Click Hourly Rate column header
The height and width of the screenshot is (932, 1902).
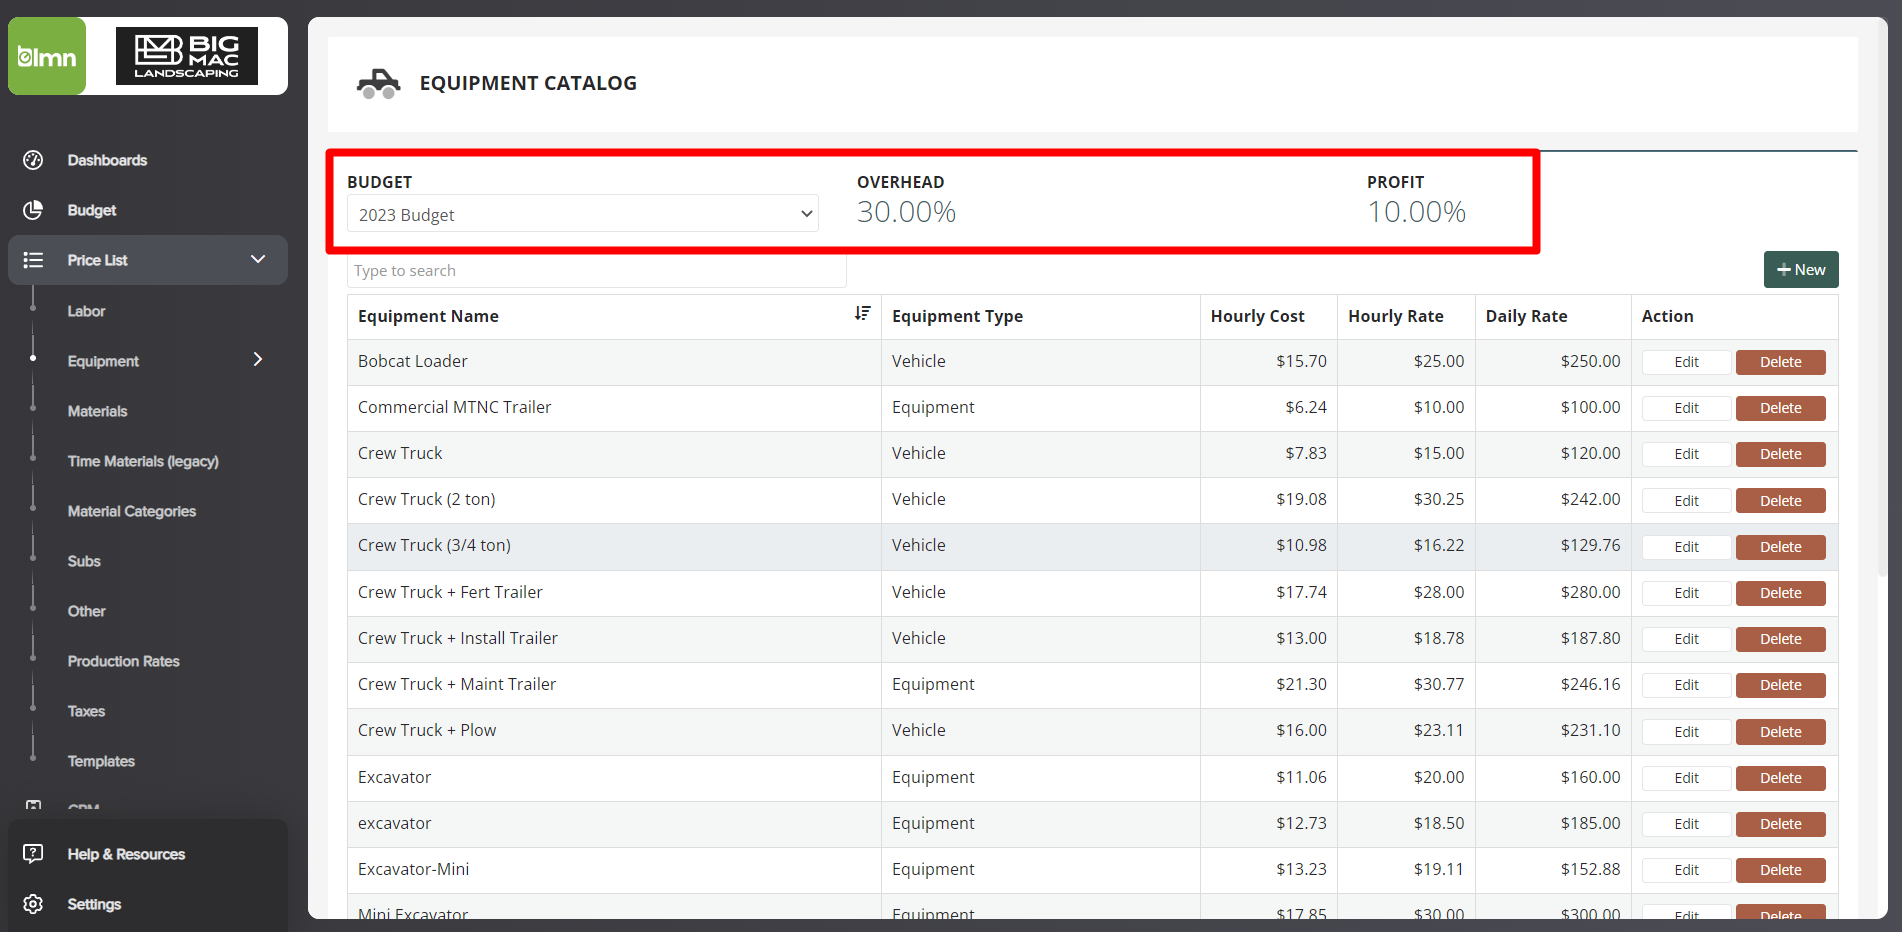pos(1395,316)
